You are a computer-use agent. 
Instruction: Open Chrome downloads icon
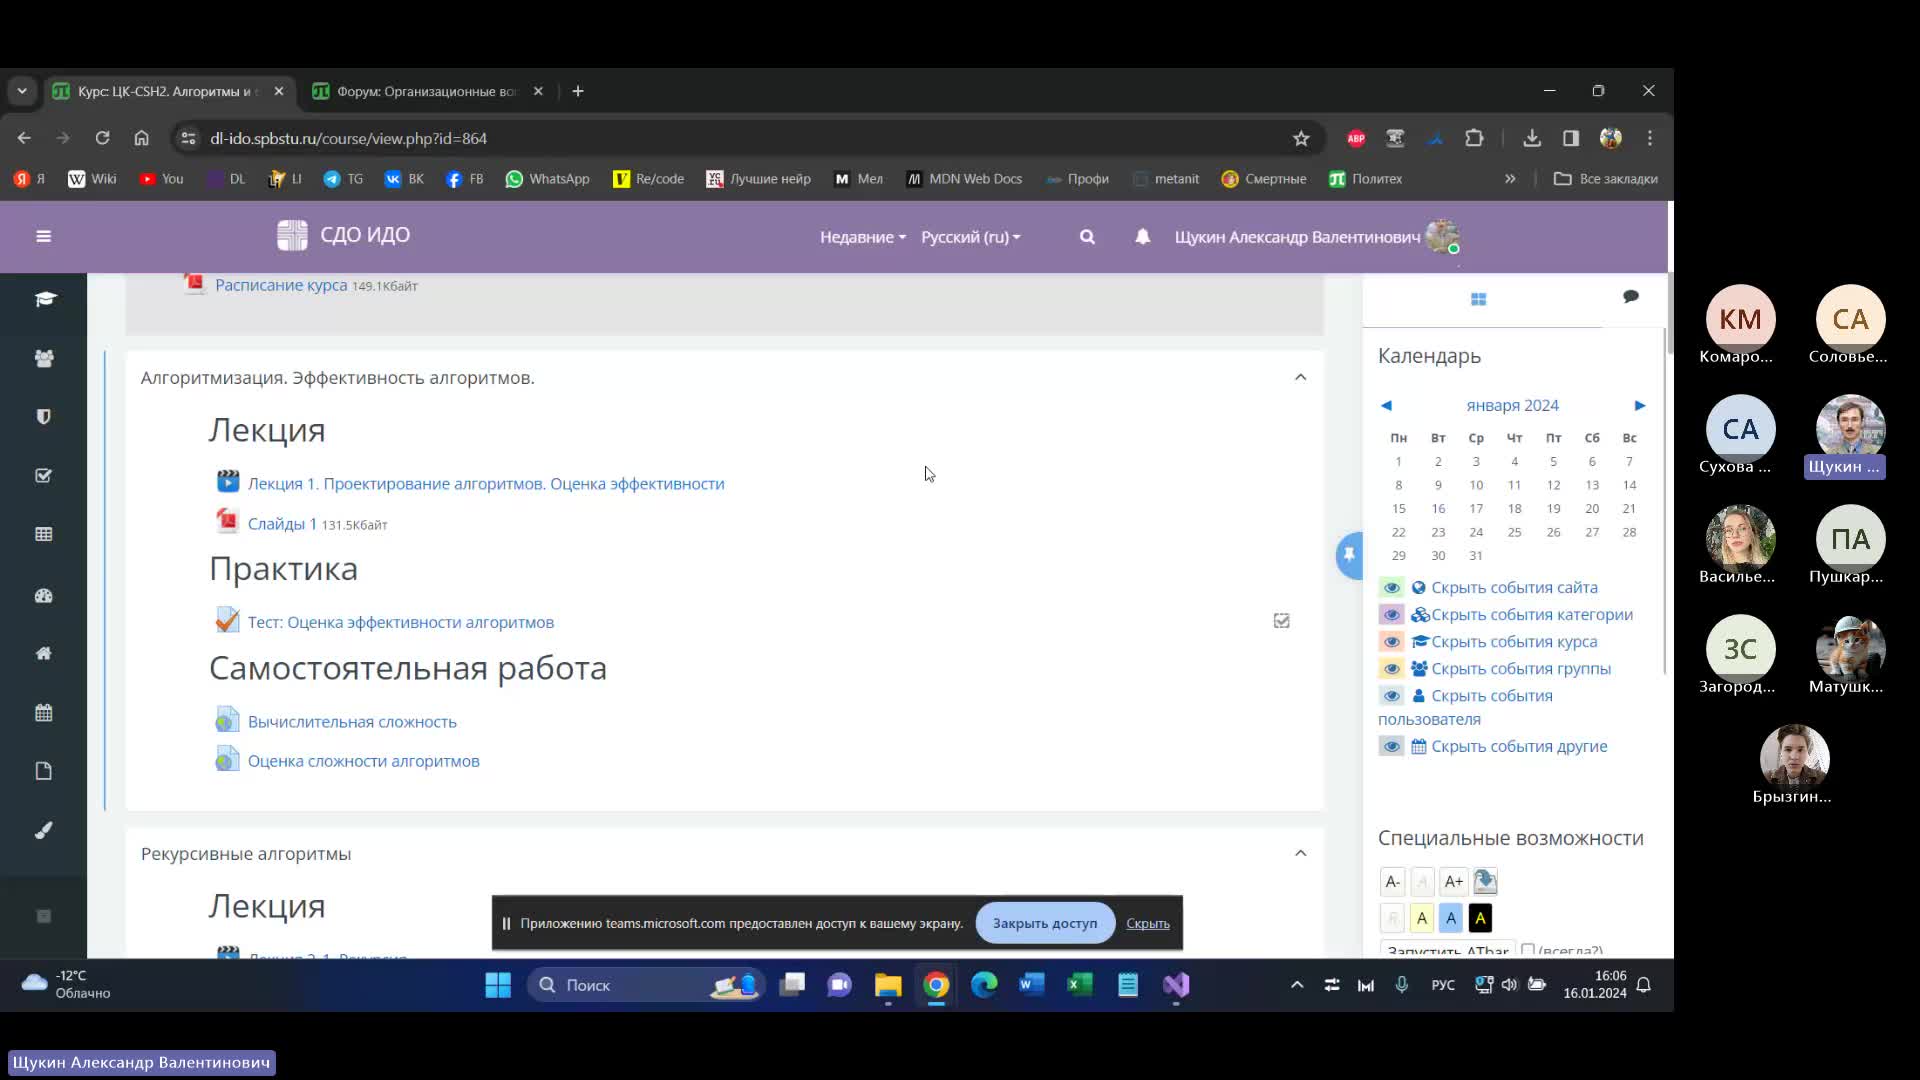(1531, 138)
